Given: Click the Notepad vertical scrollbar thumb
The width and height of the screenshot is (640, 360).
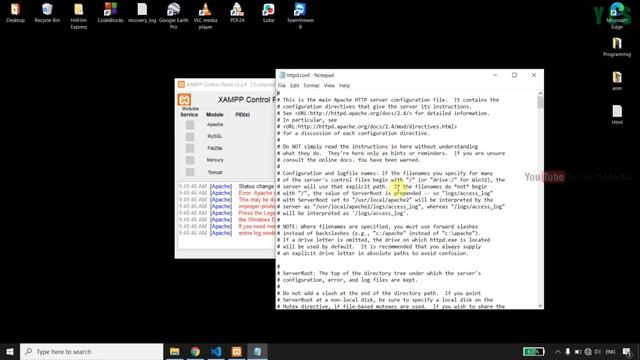Looking at the screenshot, I should click(x=540, y=102).
